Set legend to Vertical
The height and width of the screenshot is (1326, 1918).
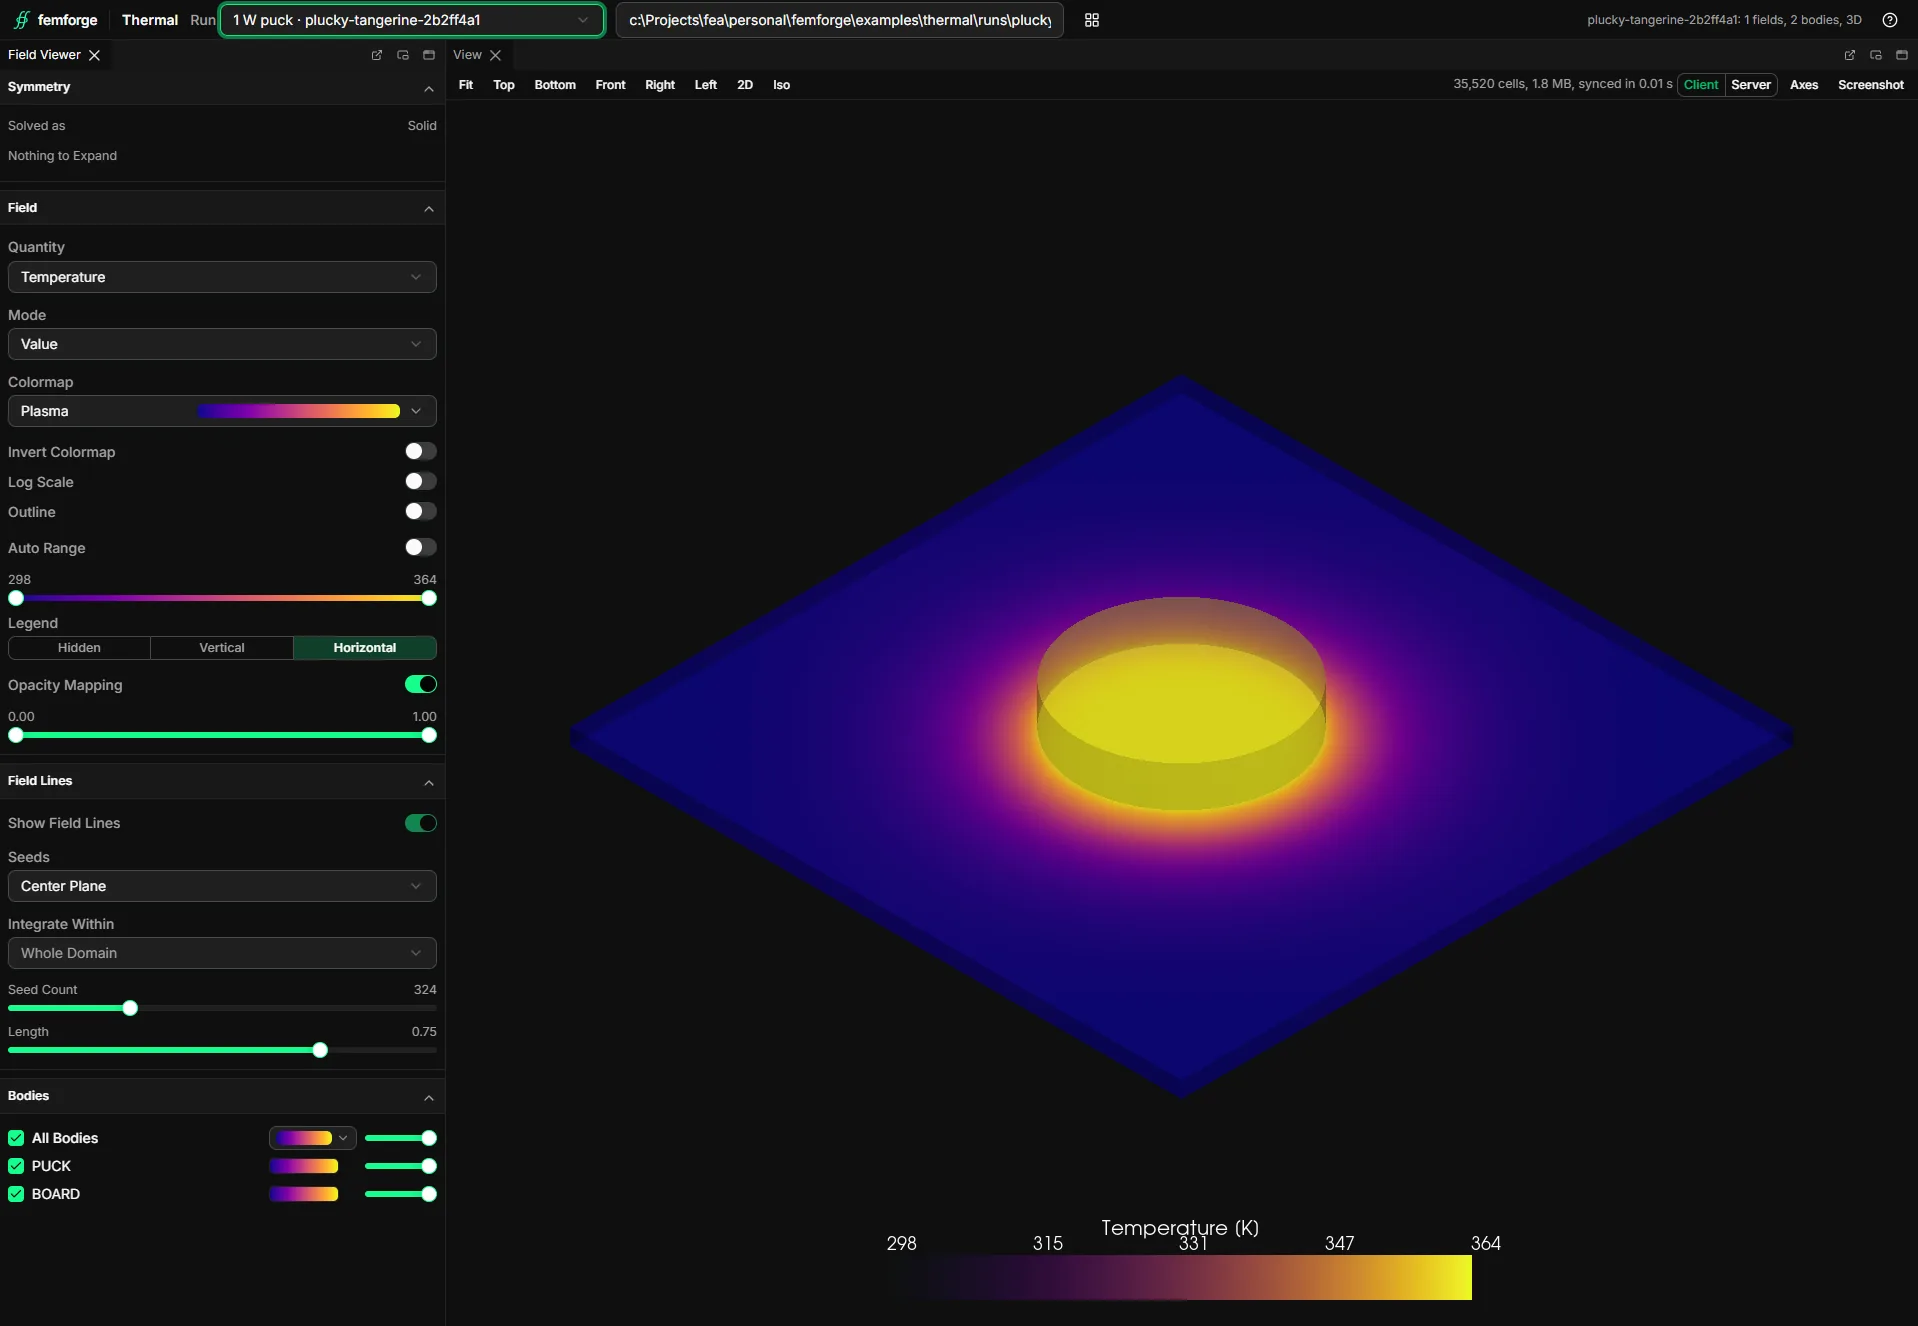[222, 648]
